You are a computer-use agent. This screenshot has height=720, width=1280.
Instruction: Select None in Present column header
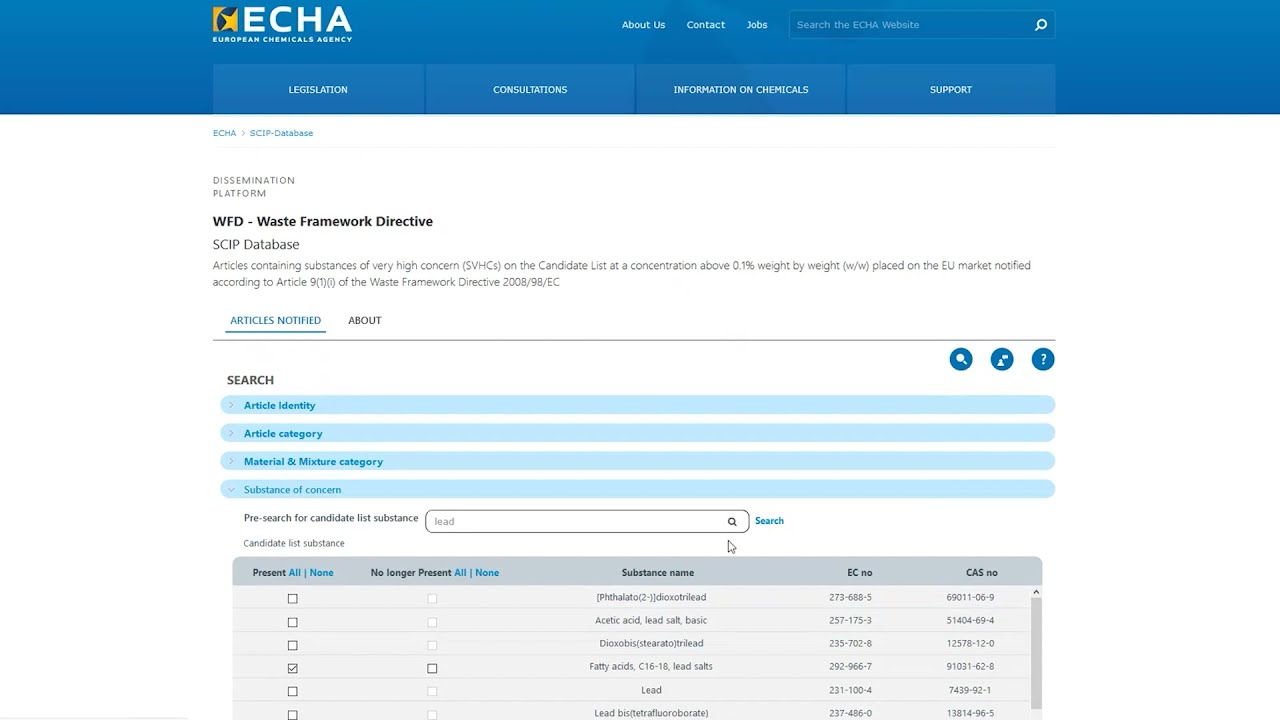point(322,573)
